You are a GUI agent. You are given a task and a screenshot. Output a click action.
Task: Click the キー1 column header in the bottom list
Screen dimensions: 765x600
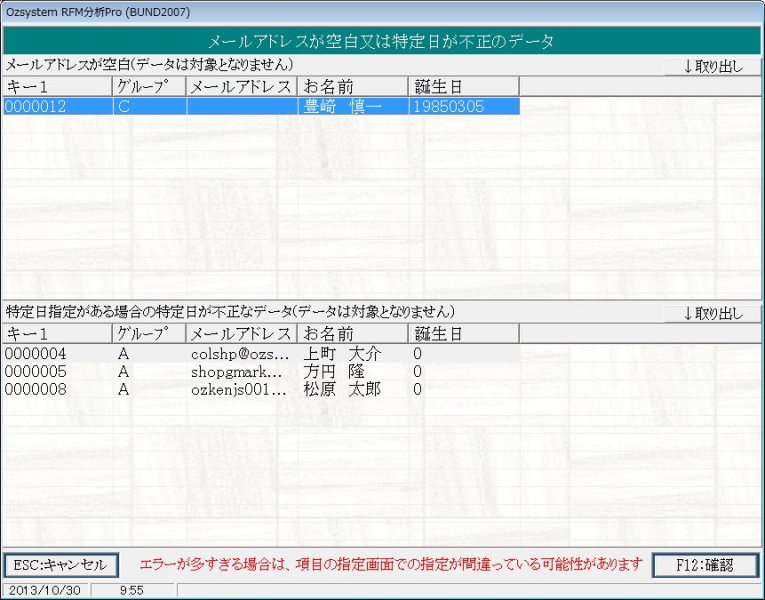pyautogui.click(x=57, y=334)
